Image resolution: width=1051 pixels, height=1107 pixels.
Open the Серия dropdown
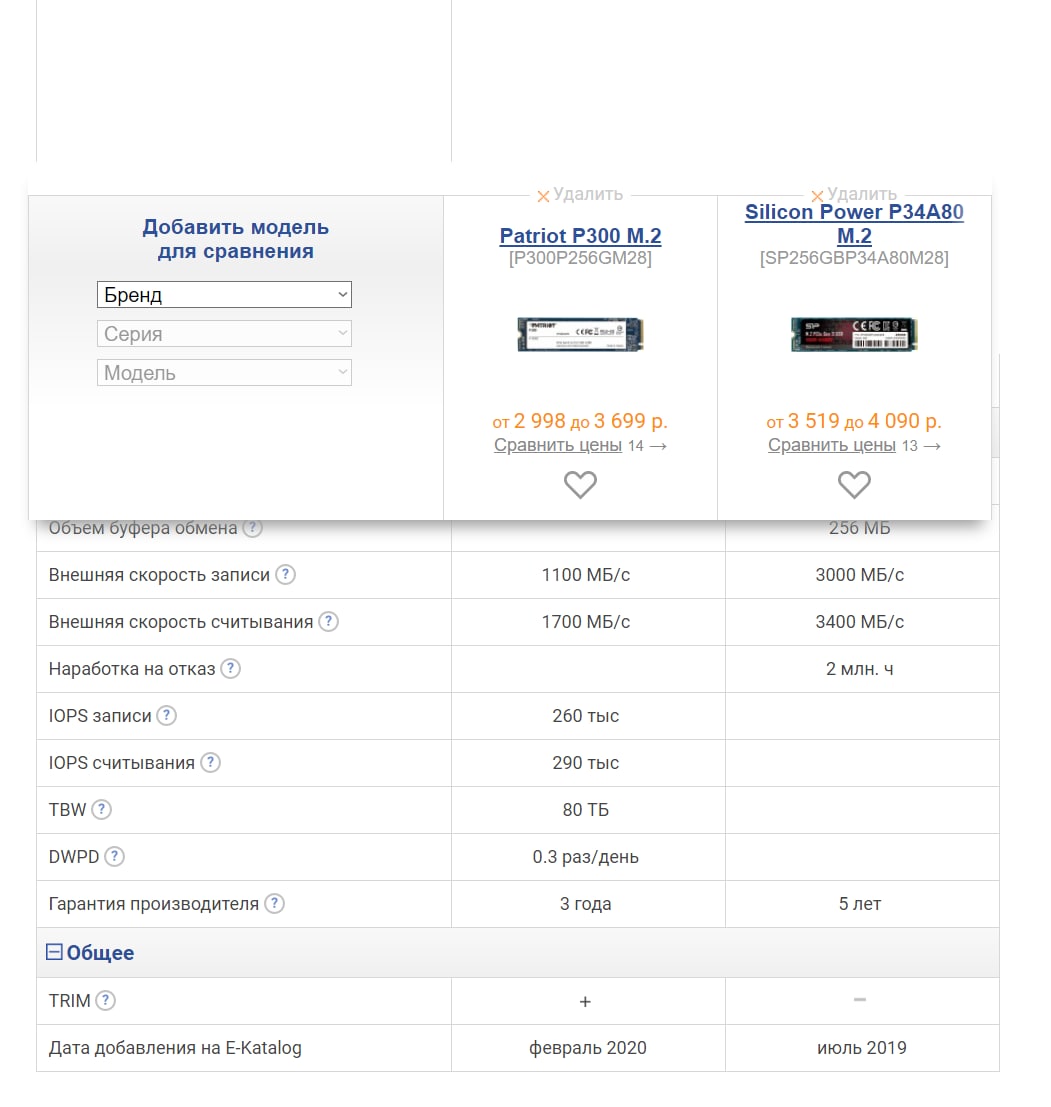pos(224,333)
